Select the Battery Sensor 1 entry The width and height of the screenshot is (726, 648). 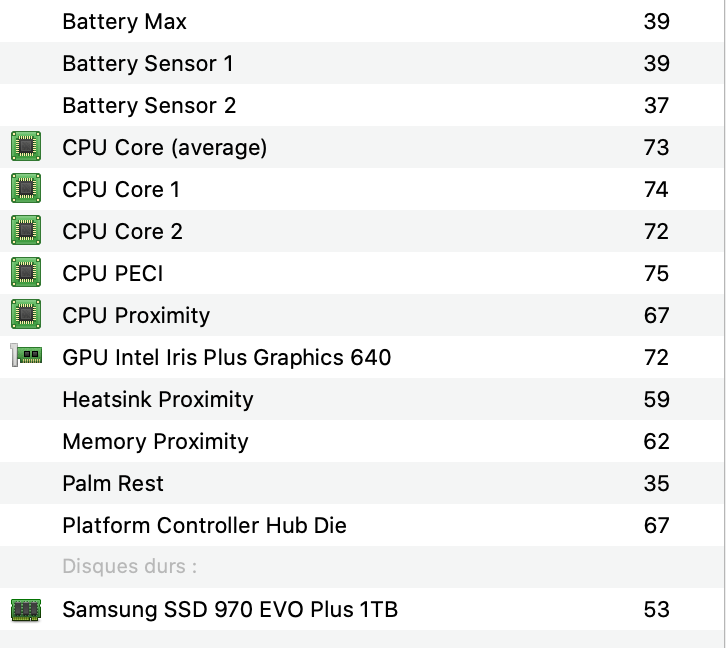coord(148,63)
